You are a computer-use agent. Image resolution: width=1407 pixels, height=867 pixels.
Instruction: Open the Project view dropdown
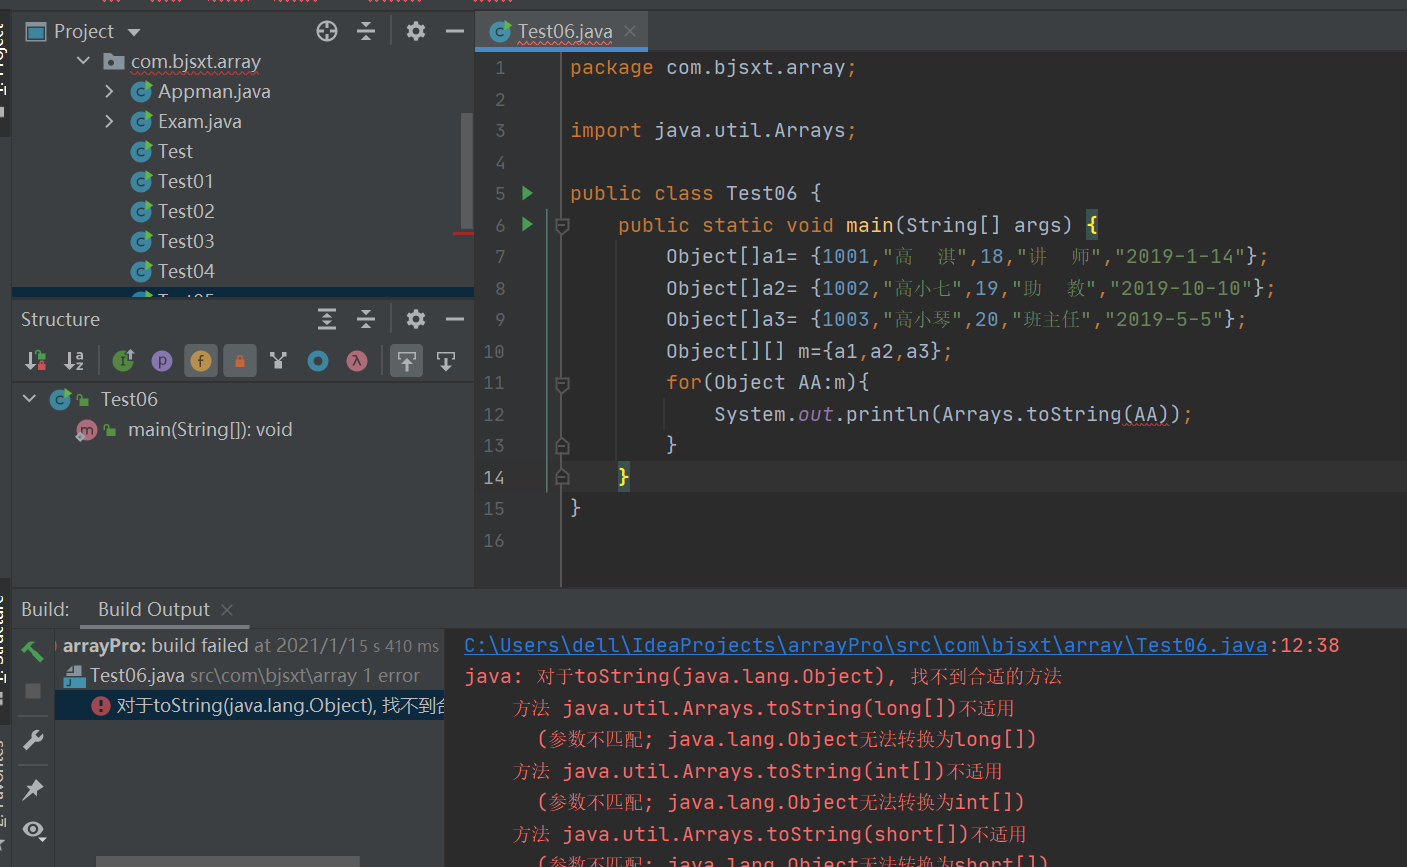pos(134,32)
